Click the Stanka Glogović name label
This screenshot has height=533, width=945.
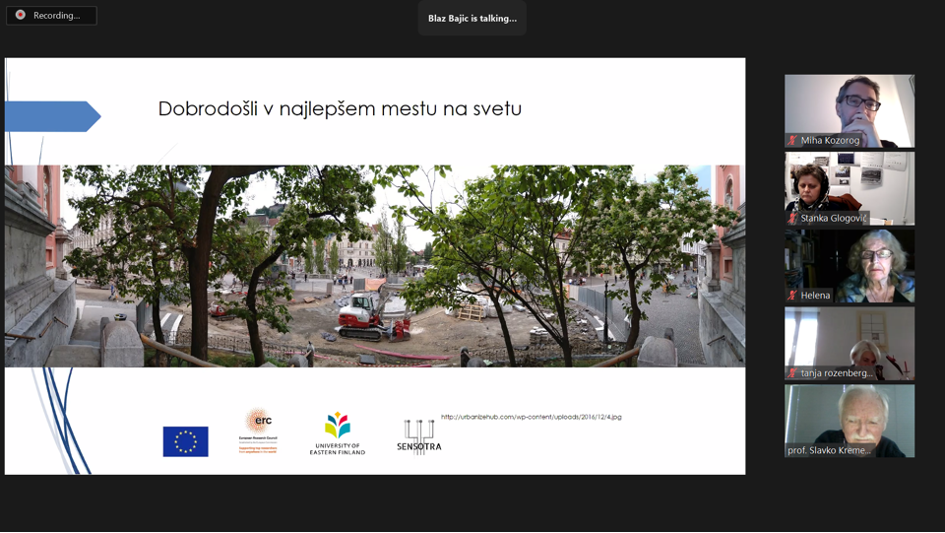(834, 218)
